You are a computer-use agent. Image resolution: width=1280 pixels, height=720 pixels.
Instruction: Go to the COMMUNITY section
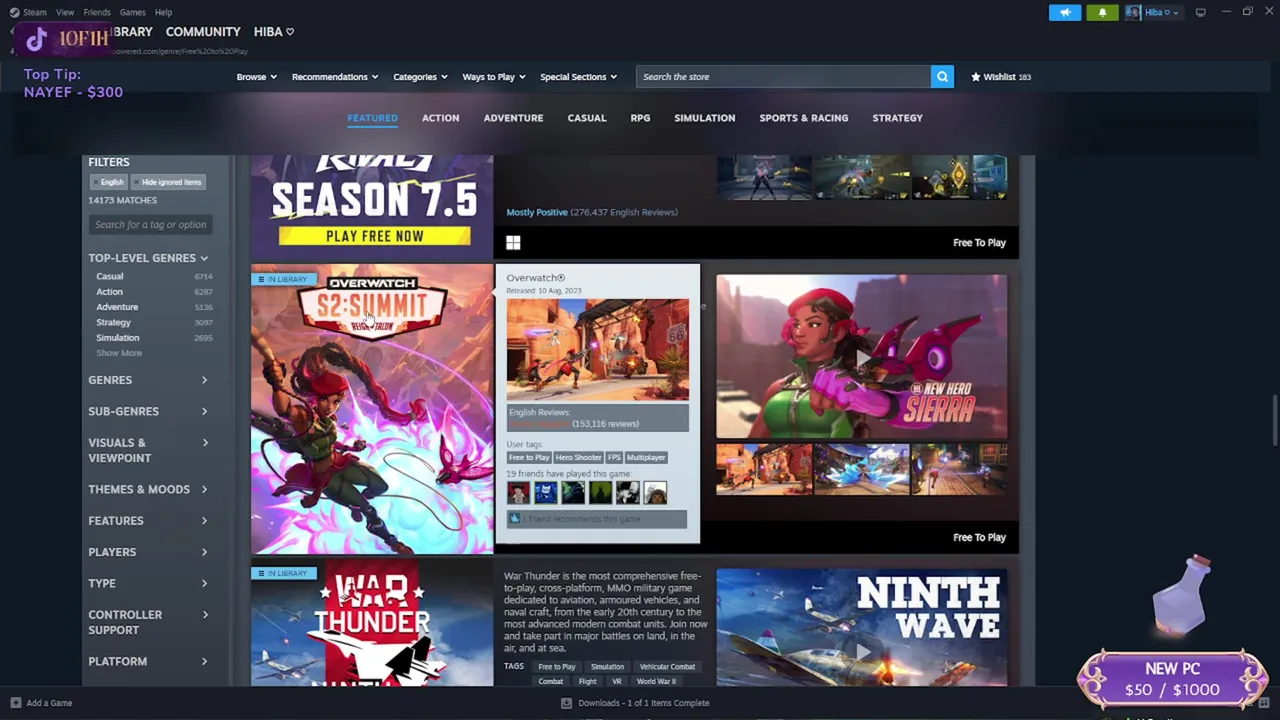[203, 32]
